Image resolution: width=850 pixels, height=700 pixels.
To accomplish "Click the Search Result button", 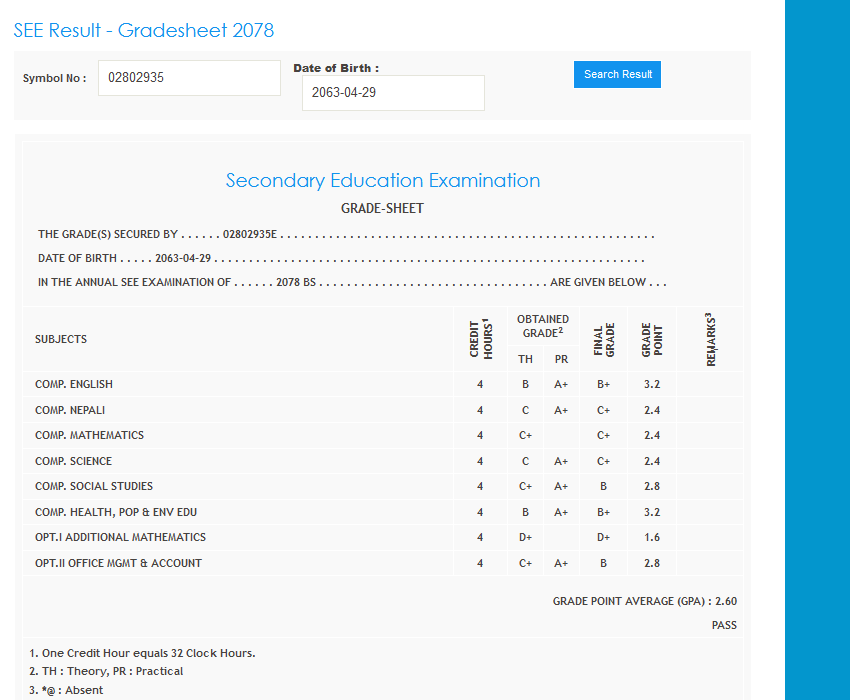I will (617, 74).
